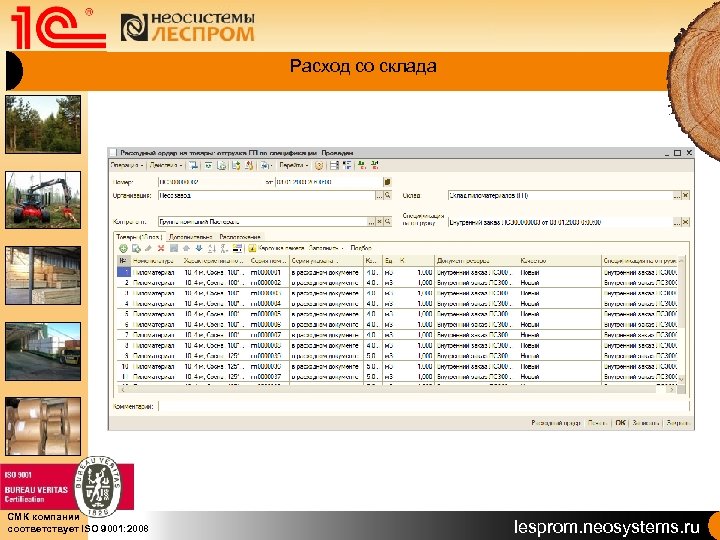Viewport: 720px width, 540px height.
Task: Click the table's vertical scrollbar down arrow
Action: [x=681, y=379]
